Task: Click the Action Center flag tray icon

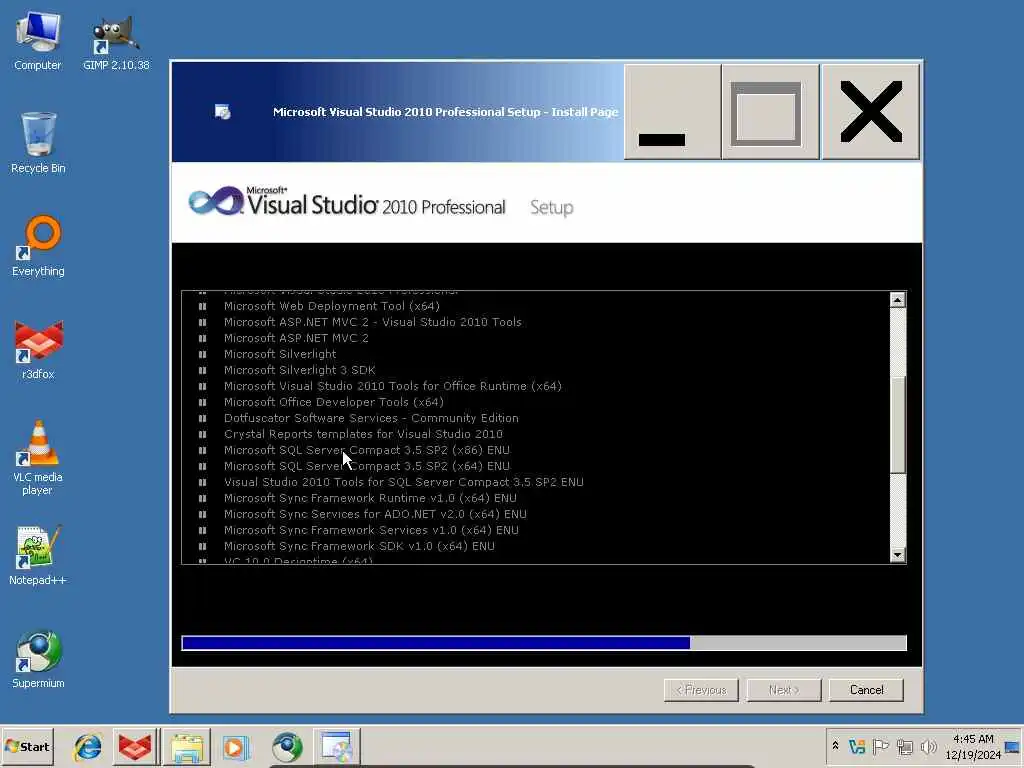Action: tap(880, 746)
